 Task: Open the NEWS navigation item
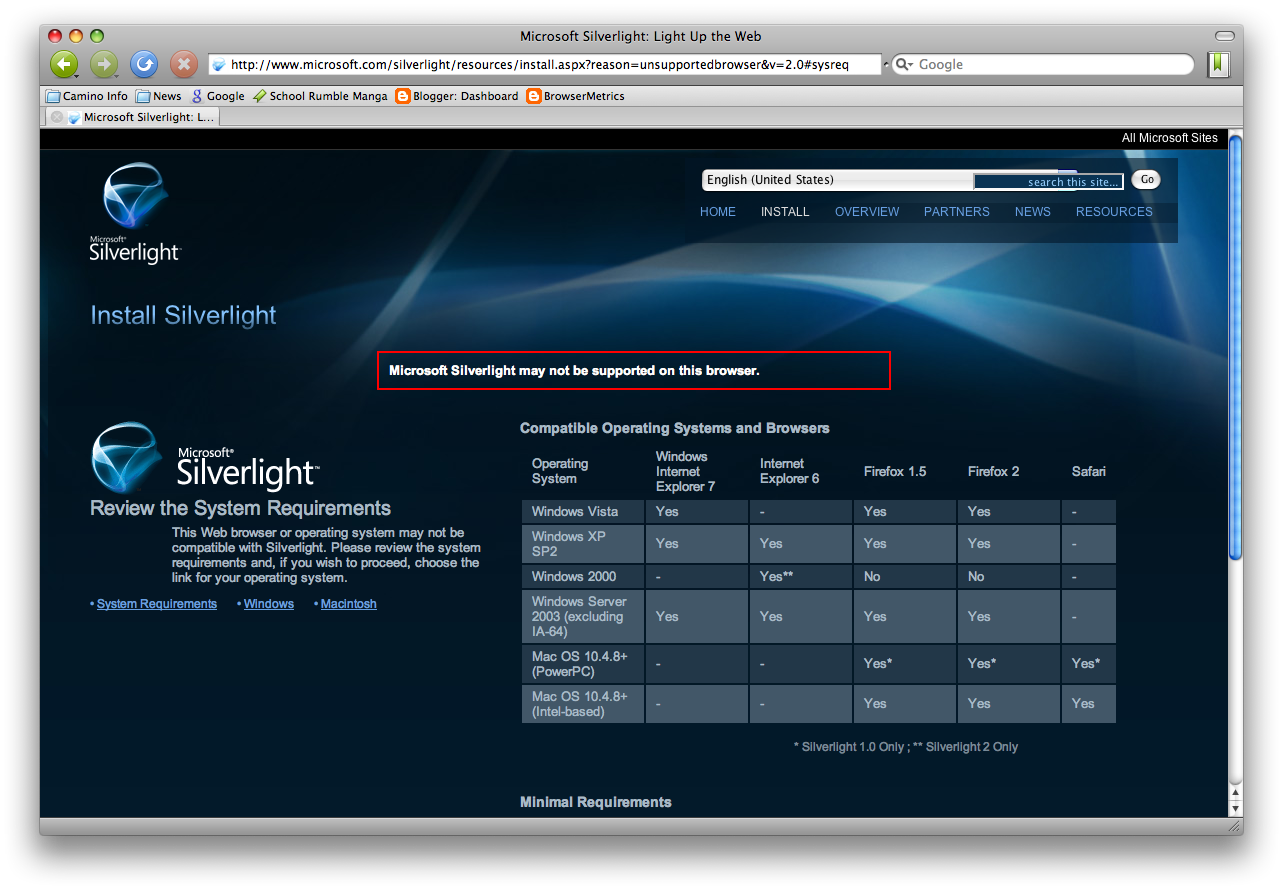1033,212
